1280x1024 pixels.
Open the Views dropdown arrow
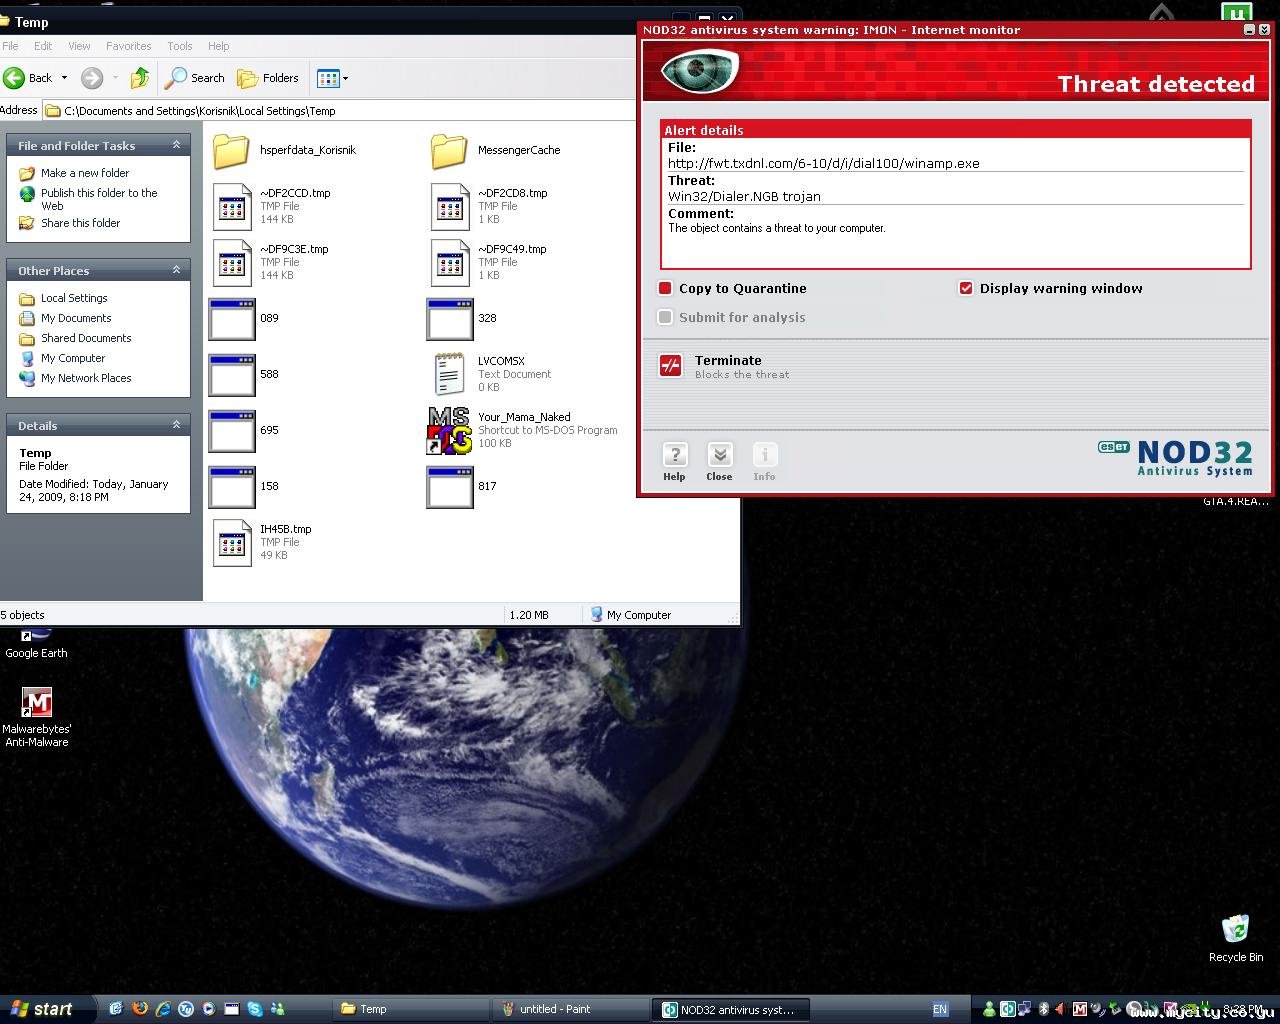point(345,78)
